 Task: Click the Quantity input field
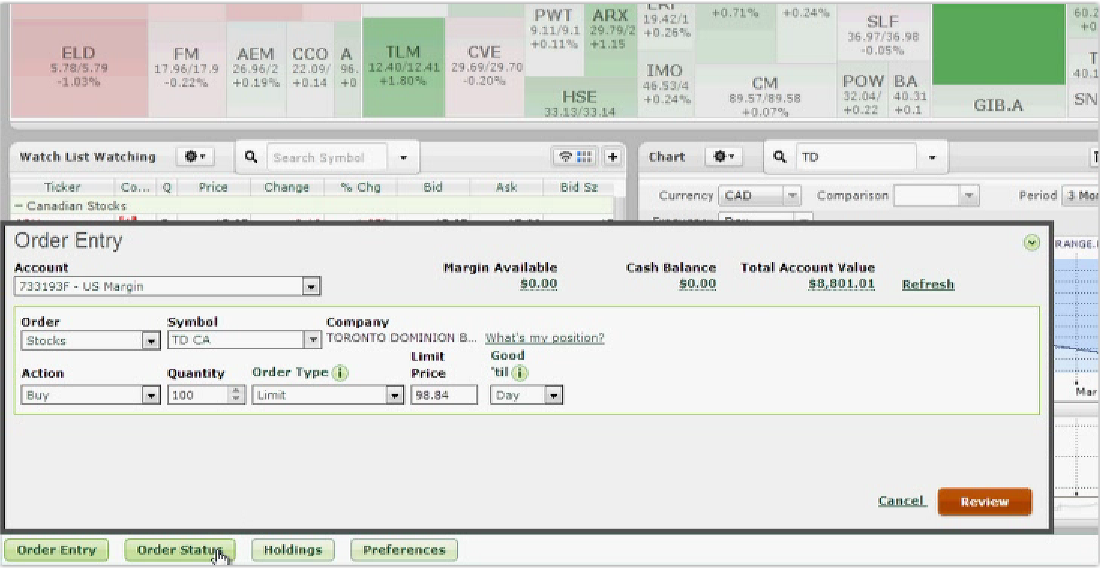point(199,395)
